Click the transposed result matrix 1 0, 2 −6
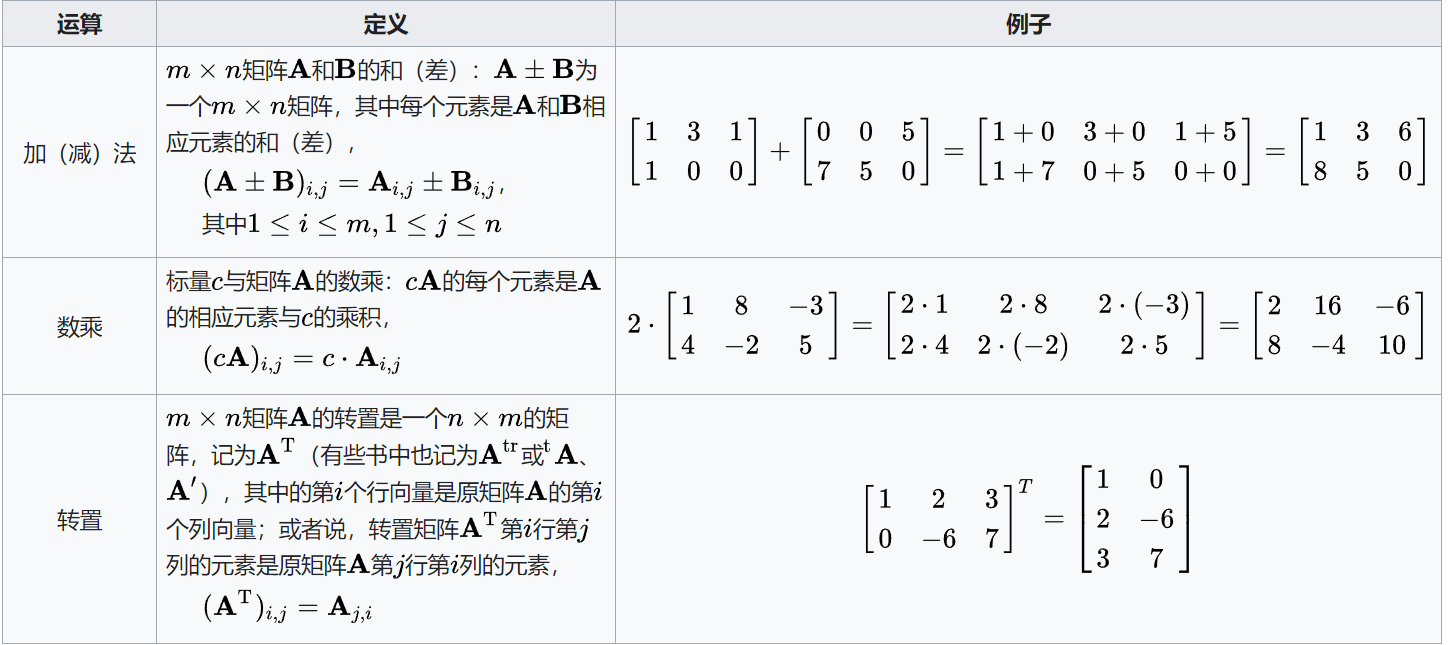1448x645 pixels. coord(1135,519)
